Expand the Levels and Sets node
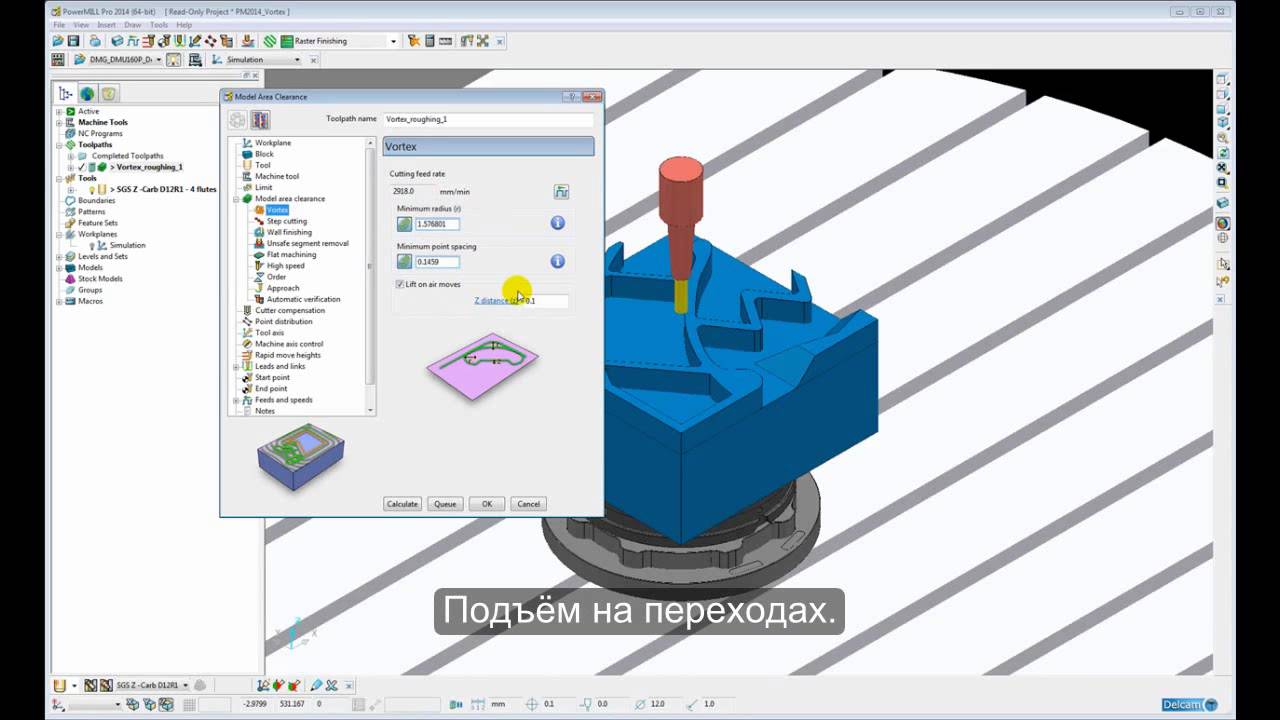This screenshot has height=720, width=1280. (x=59, y=257)
